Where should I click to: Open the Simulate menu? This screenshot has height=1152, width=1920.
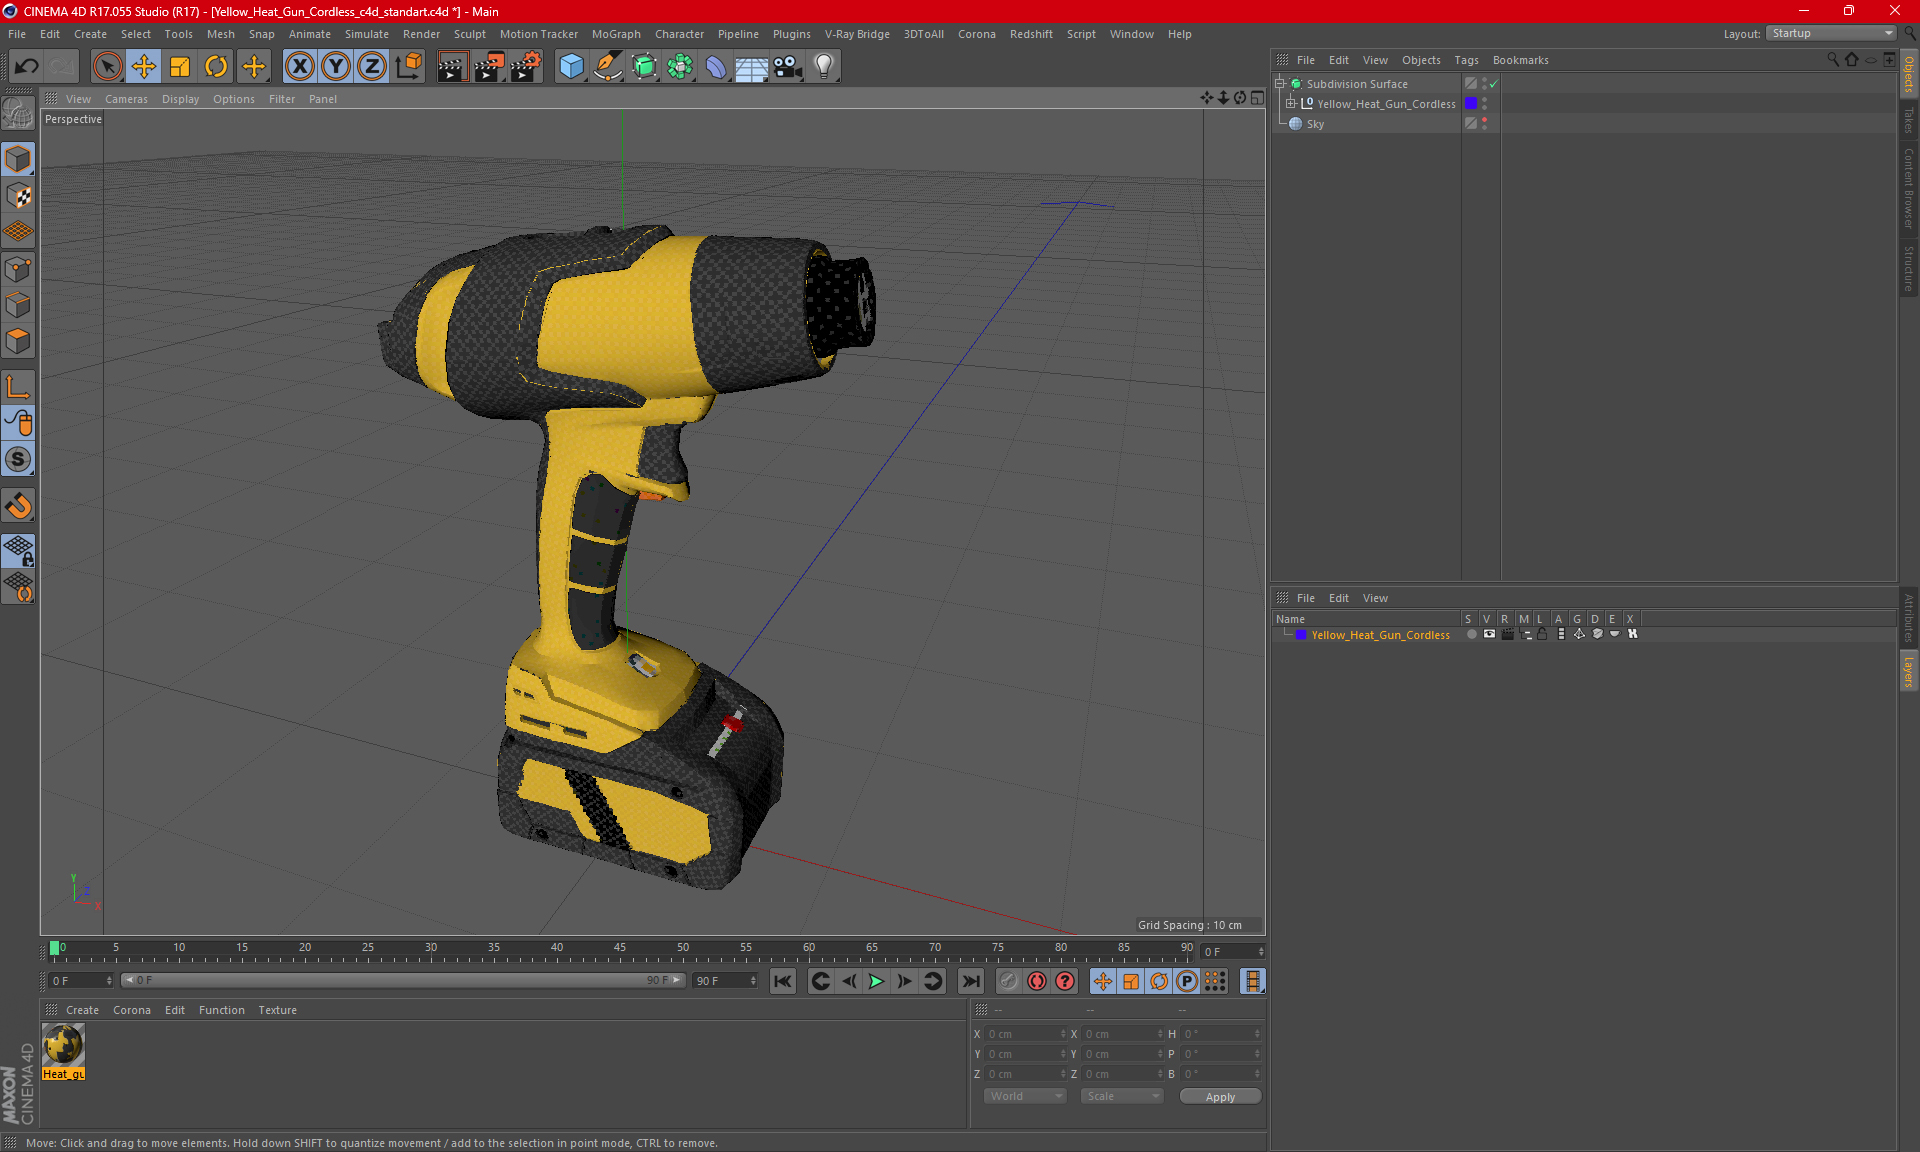(x=367, y=34)
